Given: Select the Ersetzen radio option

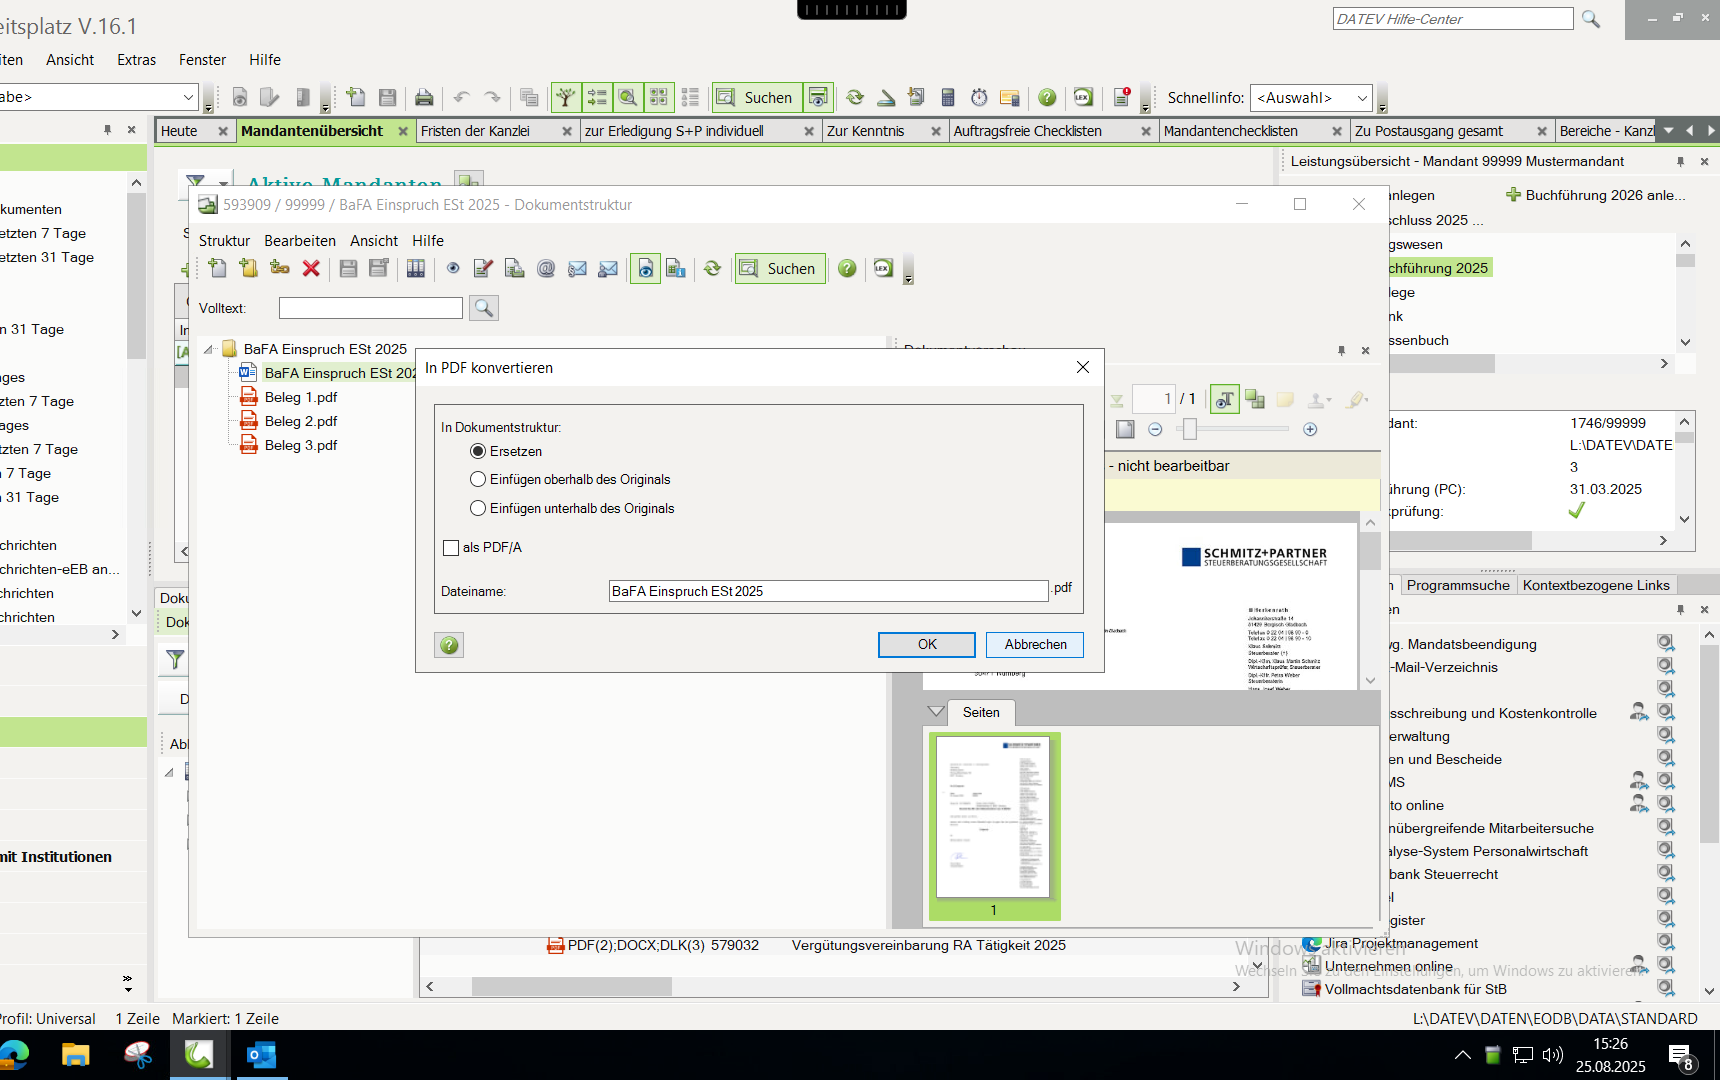Looking at the screenshot, I should tap(478, 451).
